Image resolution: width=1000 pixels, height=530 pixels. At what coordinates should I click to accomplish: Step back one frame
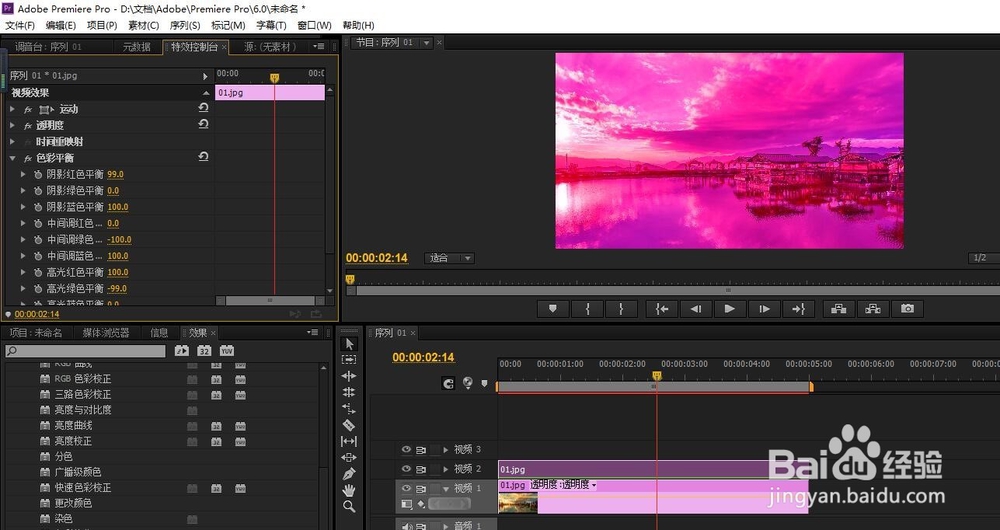coord(696,309)
